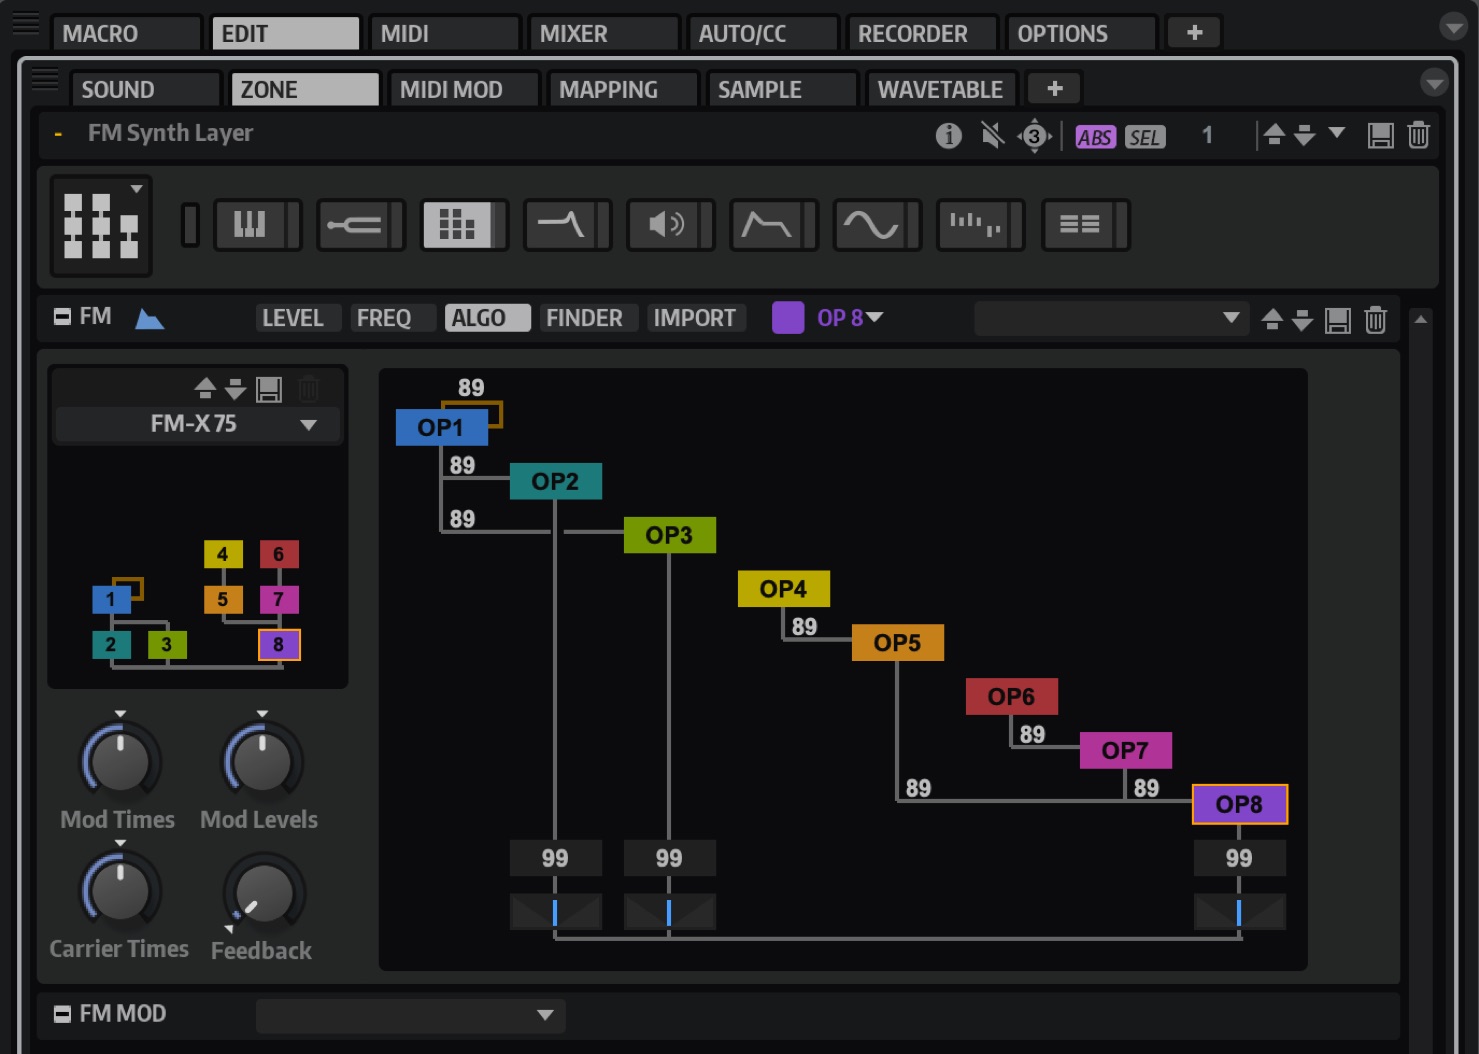Screen dimensions: 1479x1054
Task: Select the OP2 operator box
Action: coord(555,482)
